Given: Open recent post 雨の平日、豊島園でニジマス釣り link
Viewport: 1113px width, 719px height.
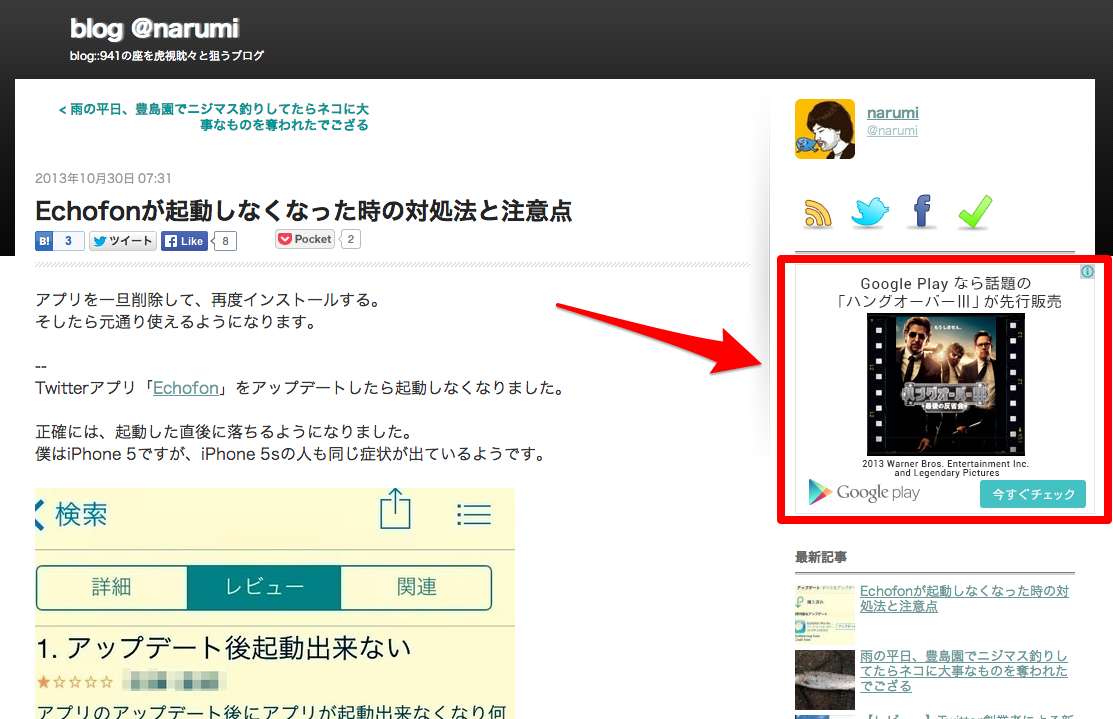Looking at the screenshot, I should point(964,671).
